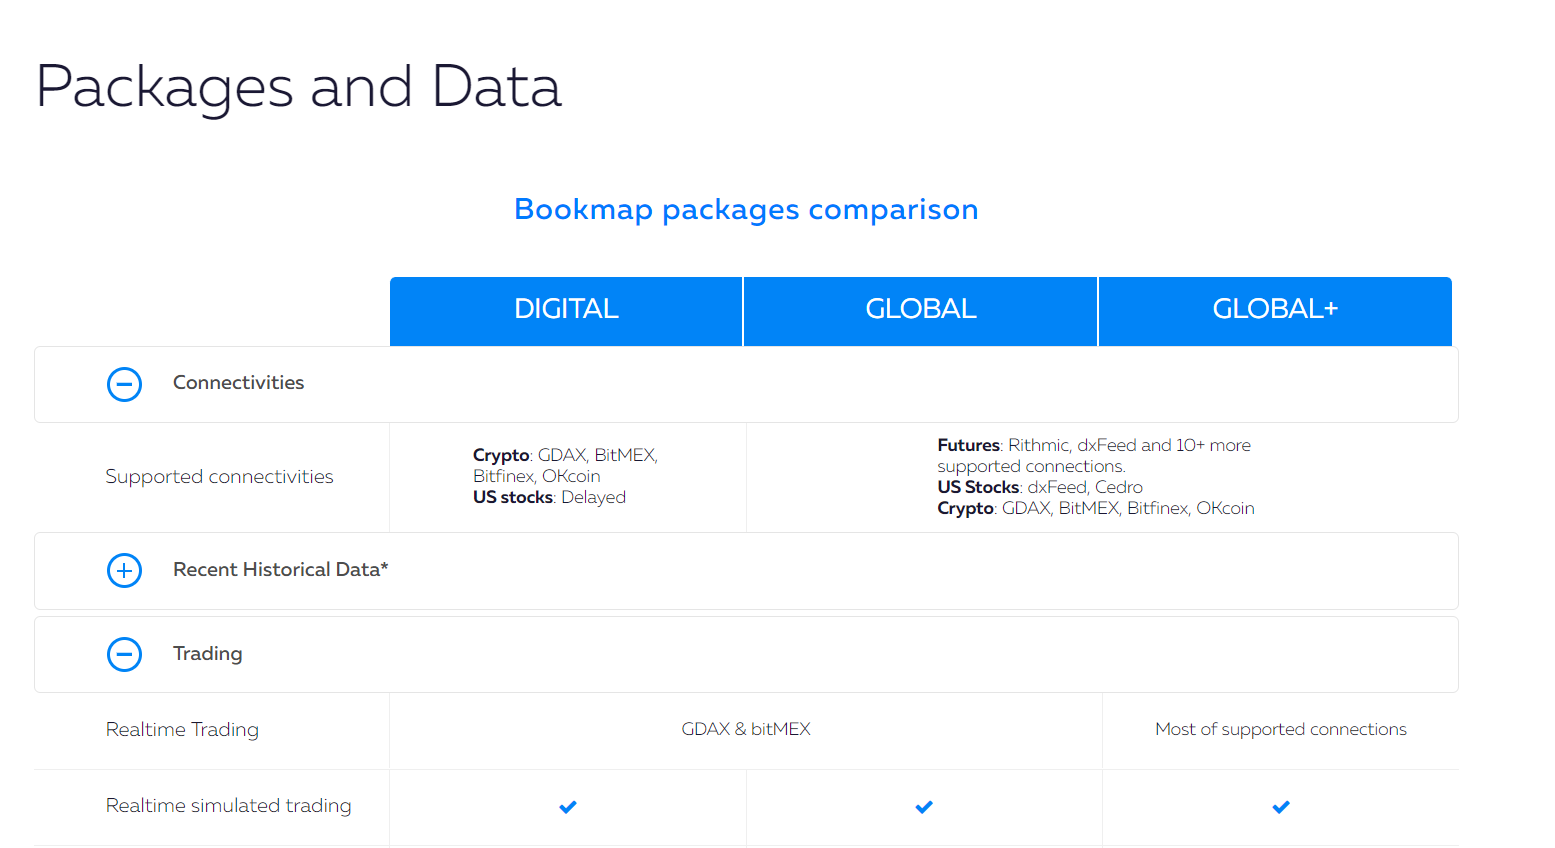Collapse Connectivities using the minus circle icon
The height and width of the screenshot is (848, 1555).
(x=124, y=384)
